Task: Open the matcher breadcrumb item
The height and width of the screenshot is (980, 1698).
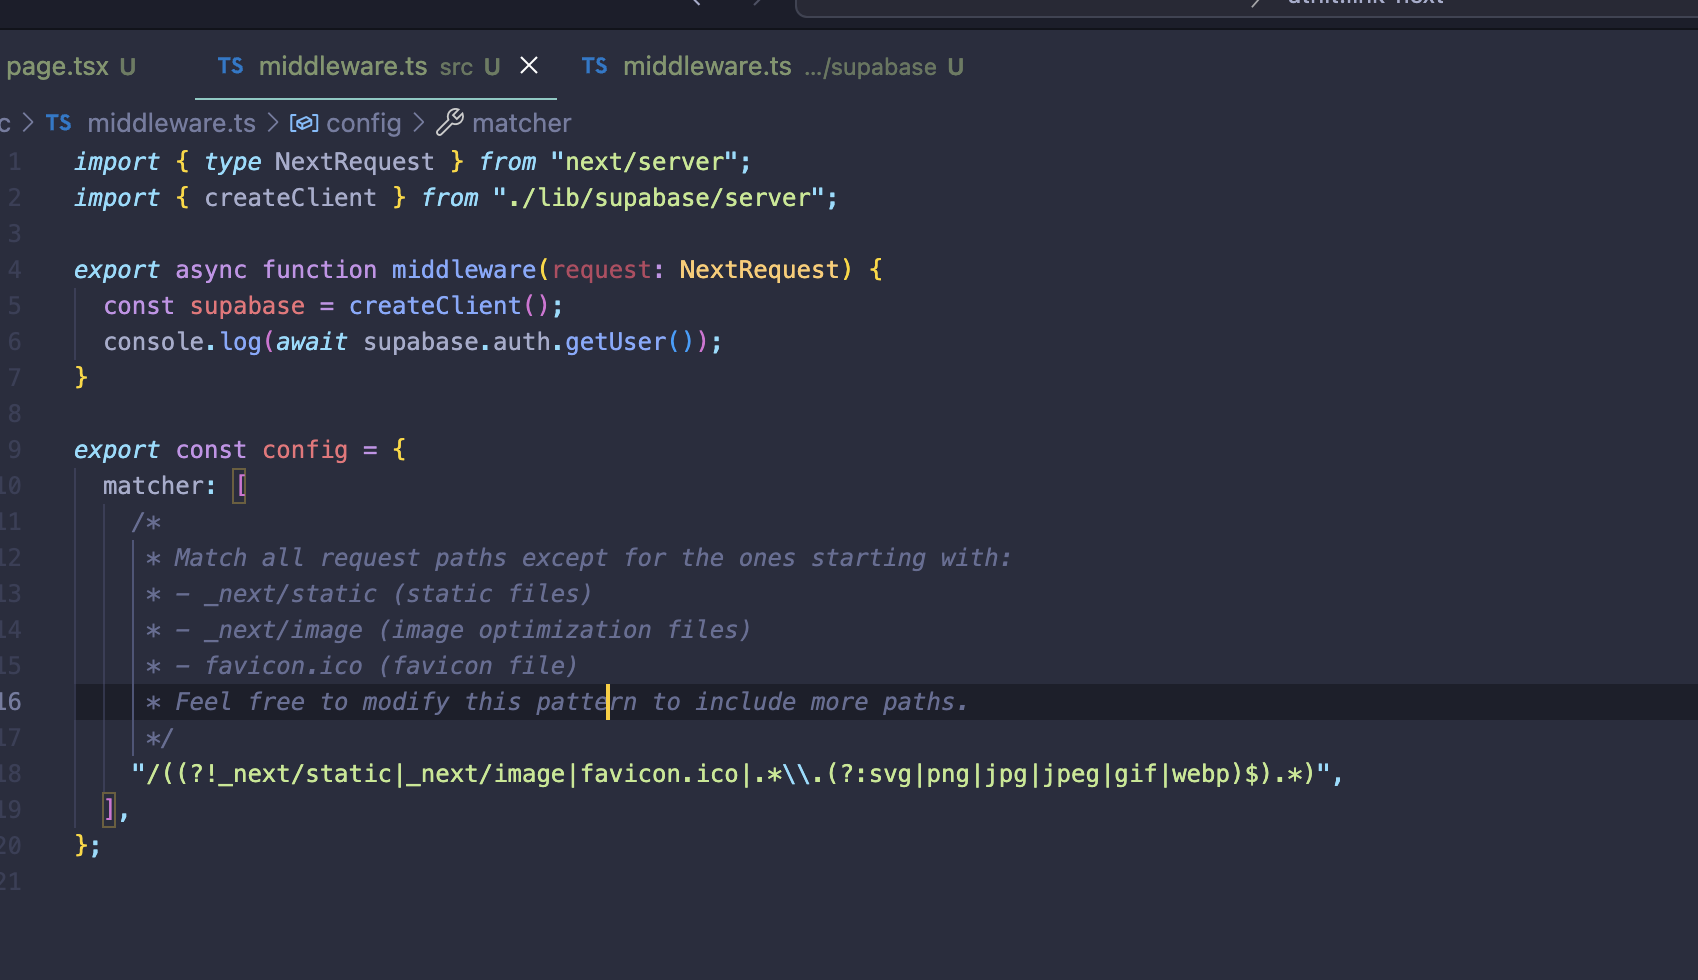Action: [522, 123]
